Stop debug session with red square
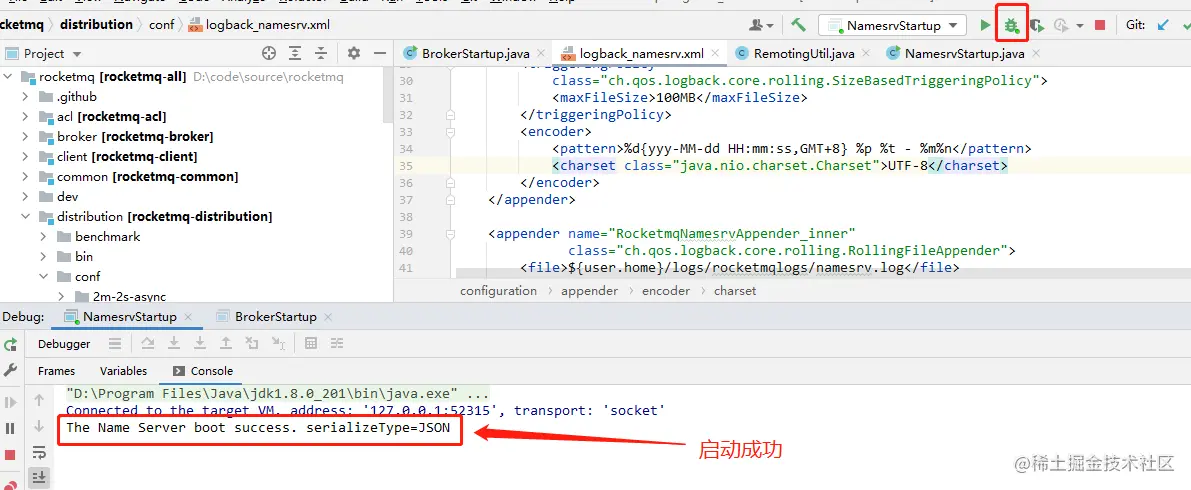The image size is (1191, 490). point(11,454)
